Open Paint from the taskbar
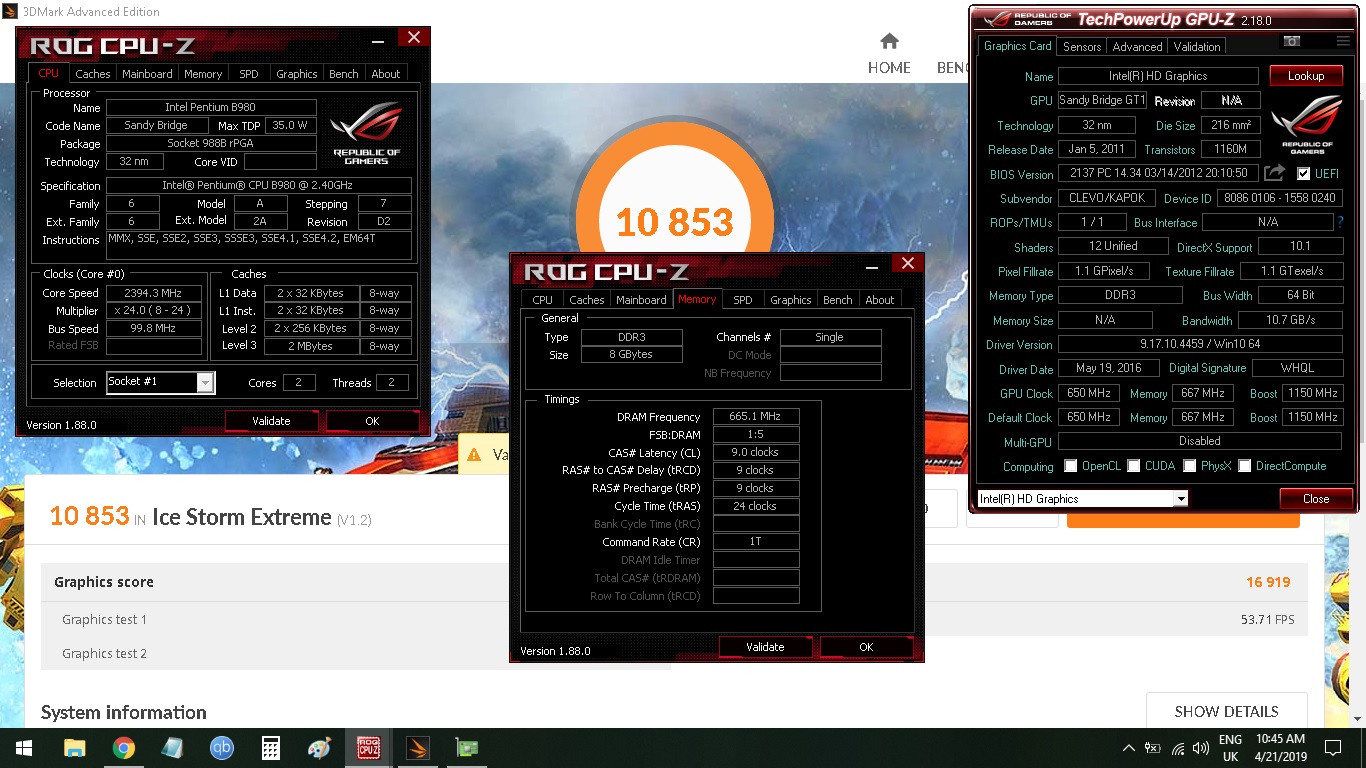 (319, 747)
